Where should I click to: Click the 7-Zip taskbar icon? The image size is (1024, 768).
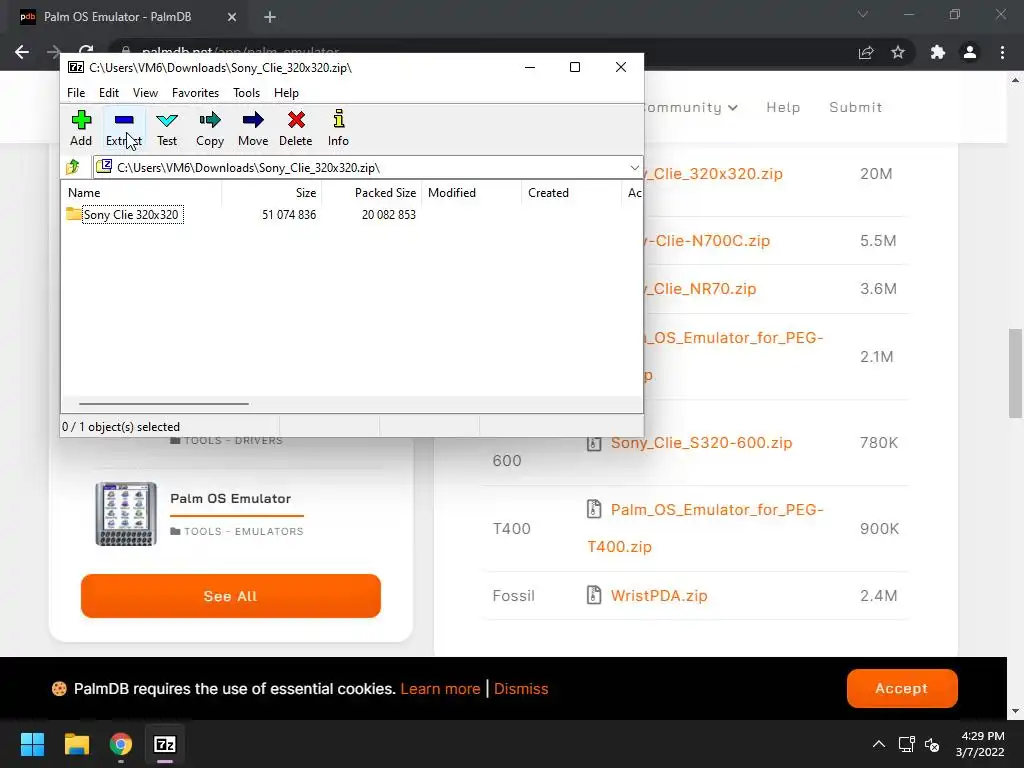tap(165, 744)
